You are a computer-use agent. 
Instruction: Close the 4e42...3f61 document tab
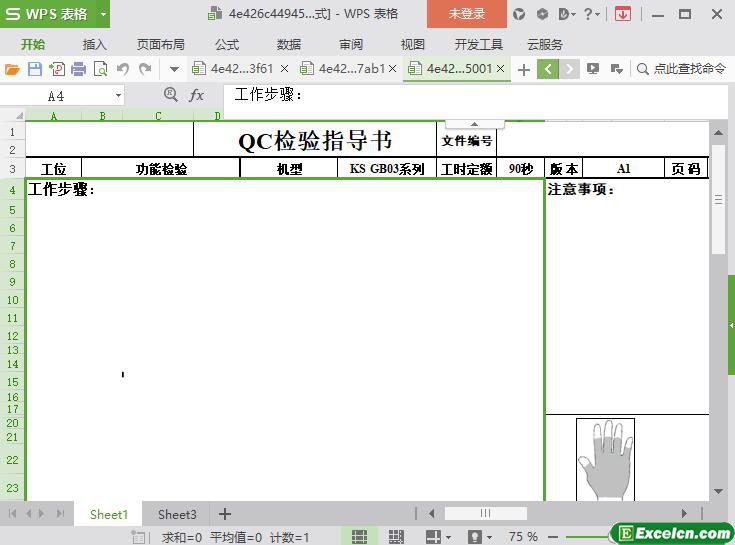click(284, 69)
